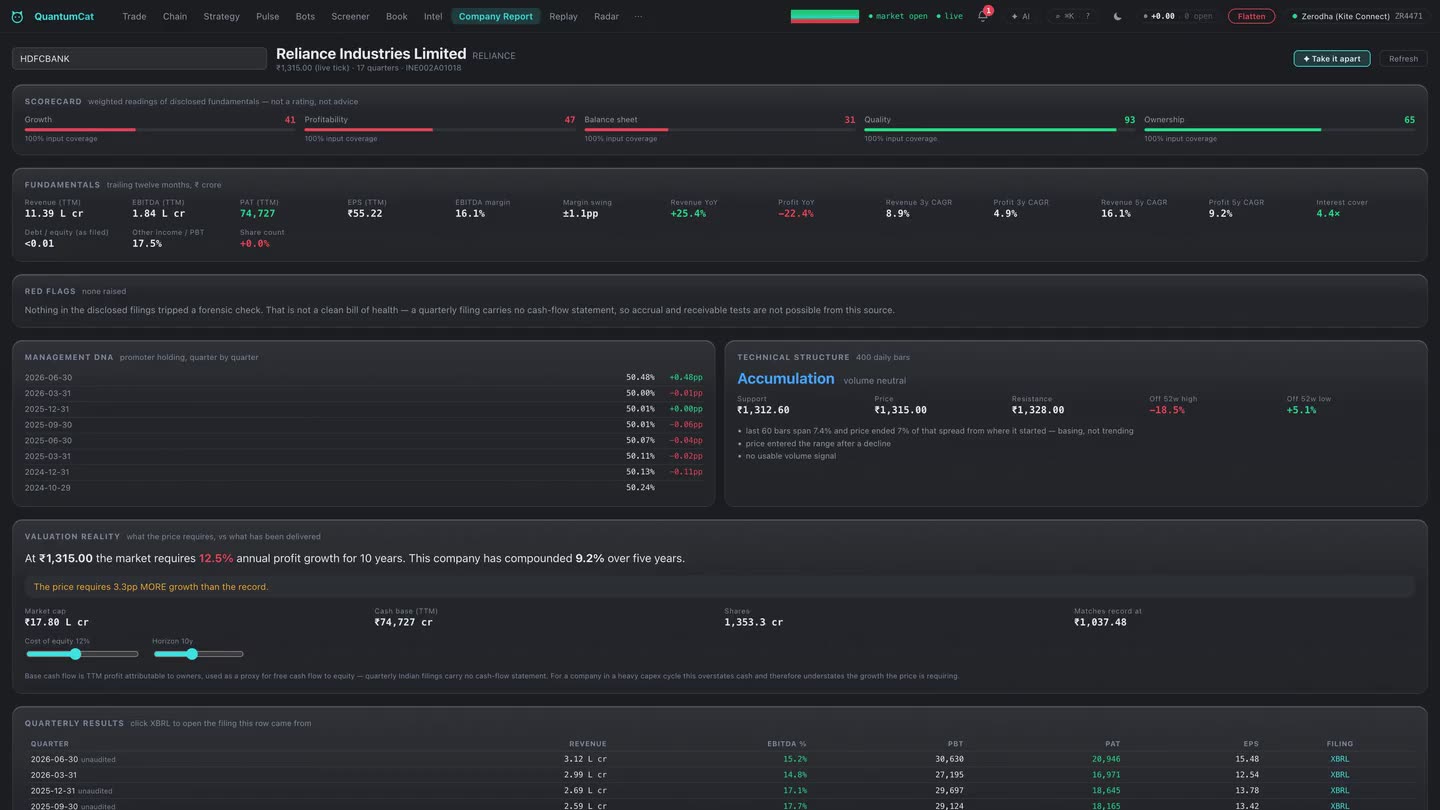Open XBRL filing for 2025-12-31 quarter

pyautogui.click(x=1339, y=791)
